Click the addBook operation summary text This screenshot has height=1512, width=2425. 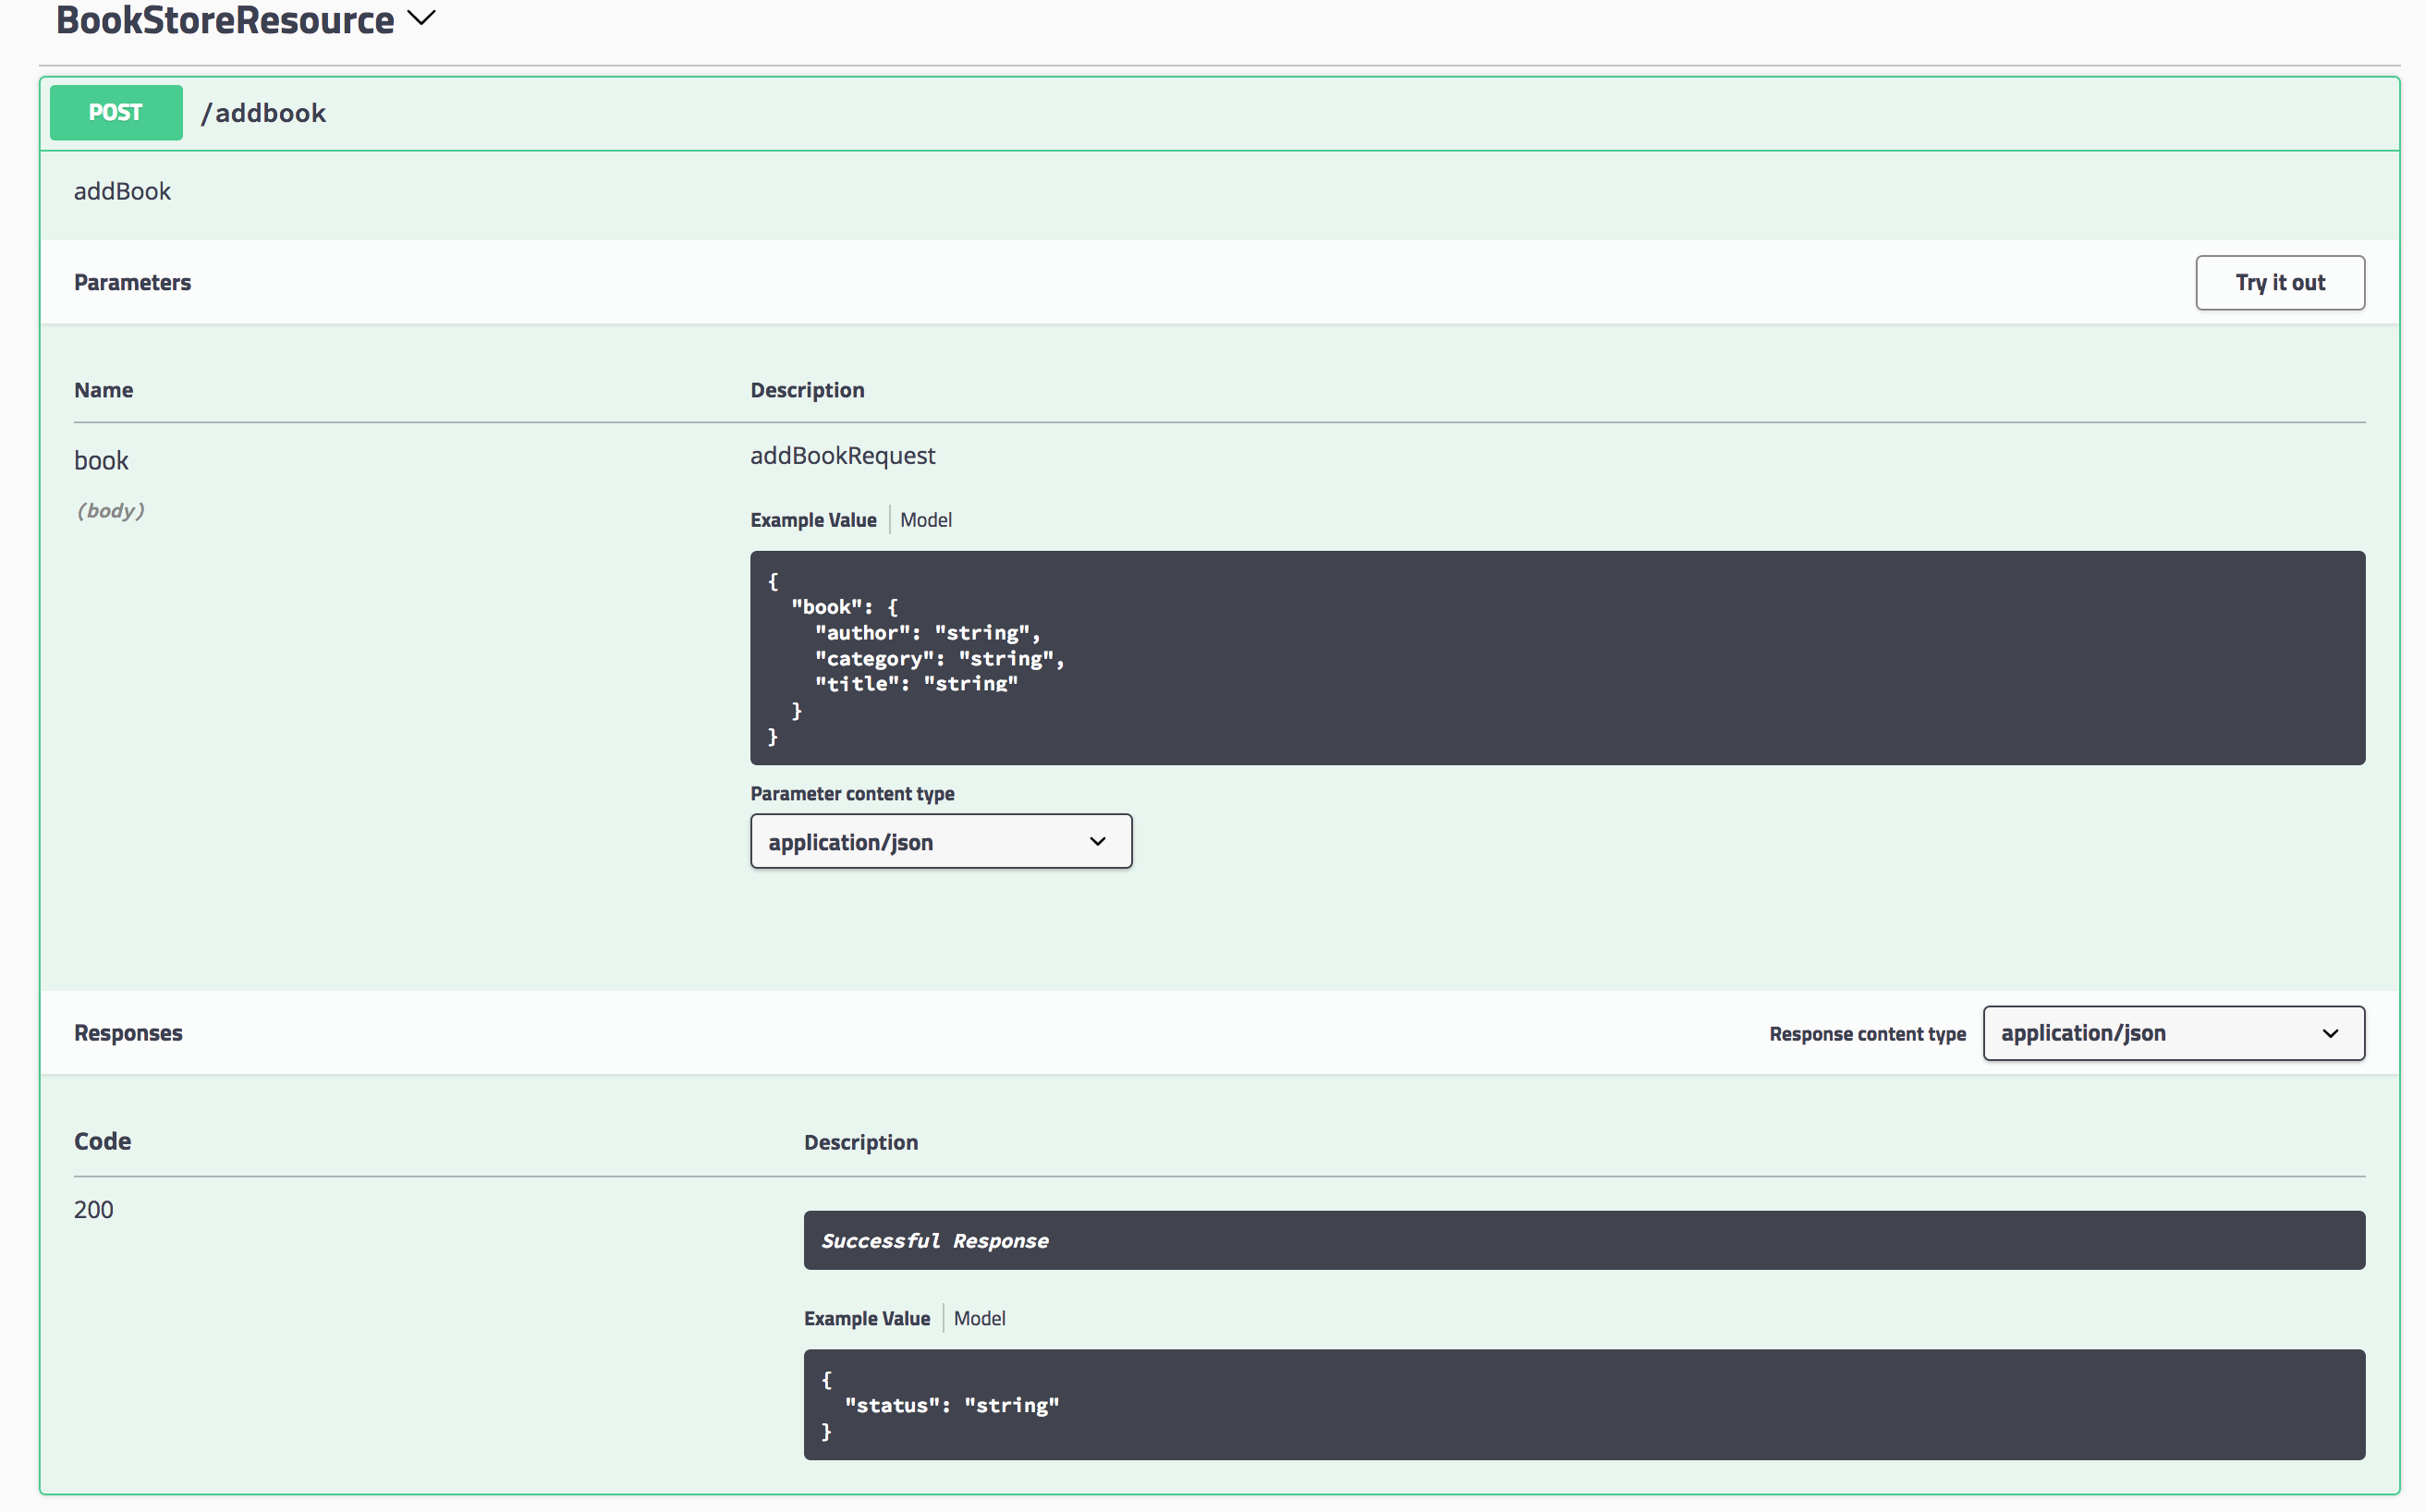122,191
